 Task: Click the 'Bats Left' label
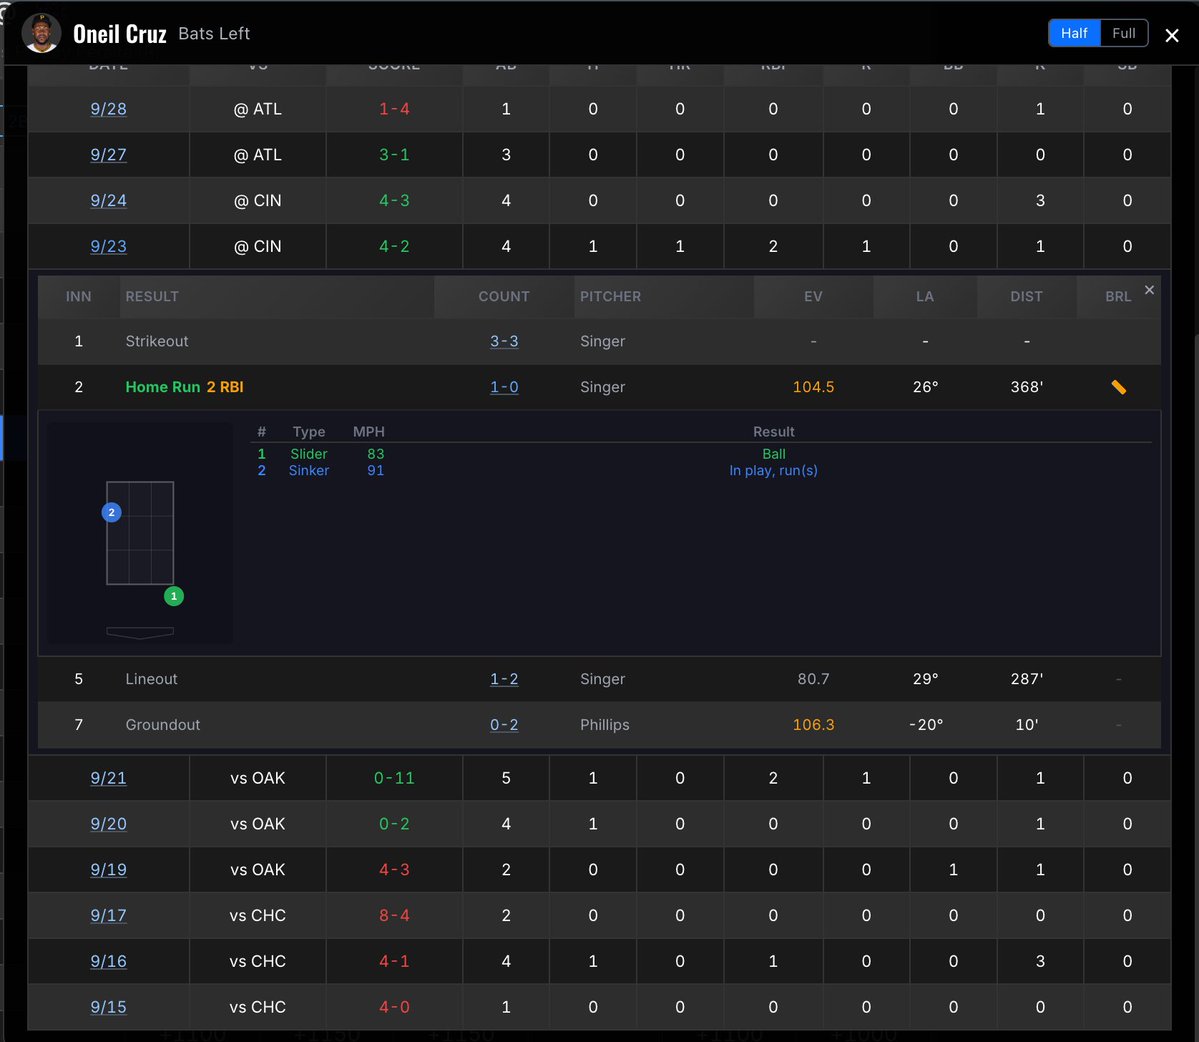click(214, 34)
